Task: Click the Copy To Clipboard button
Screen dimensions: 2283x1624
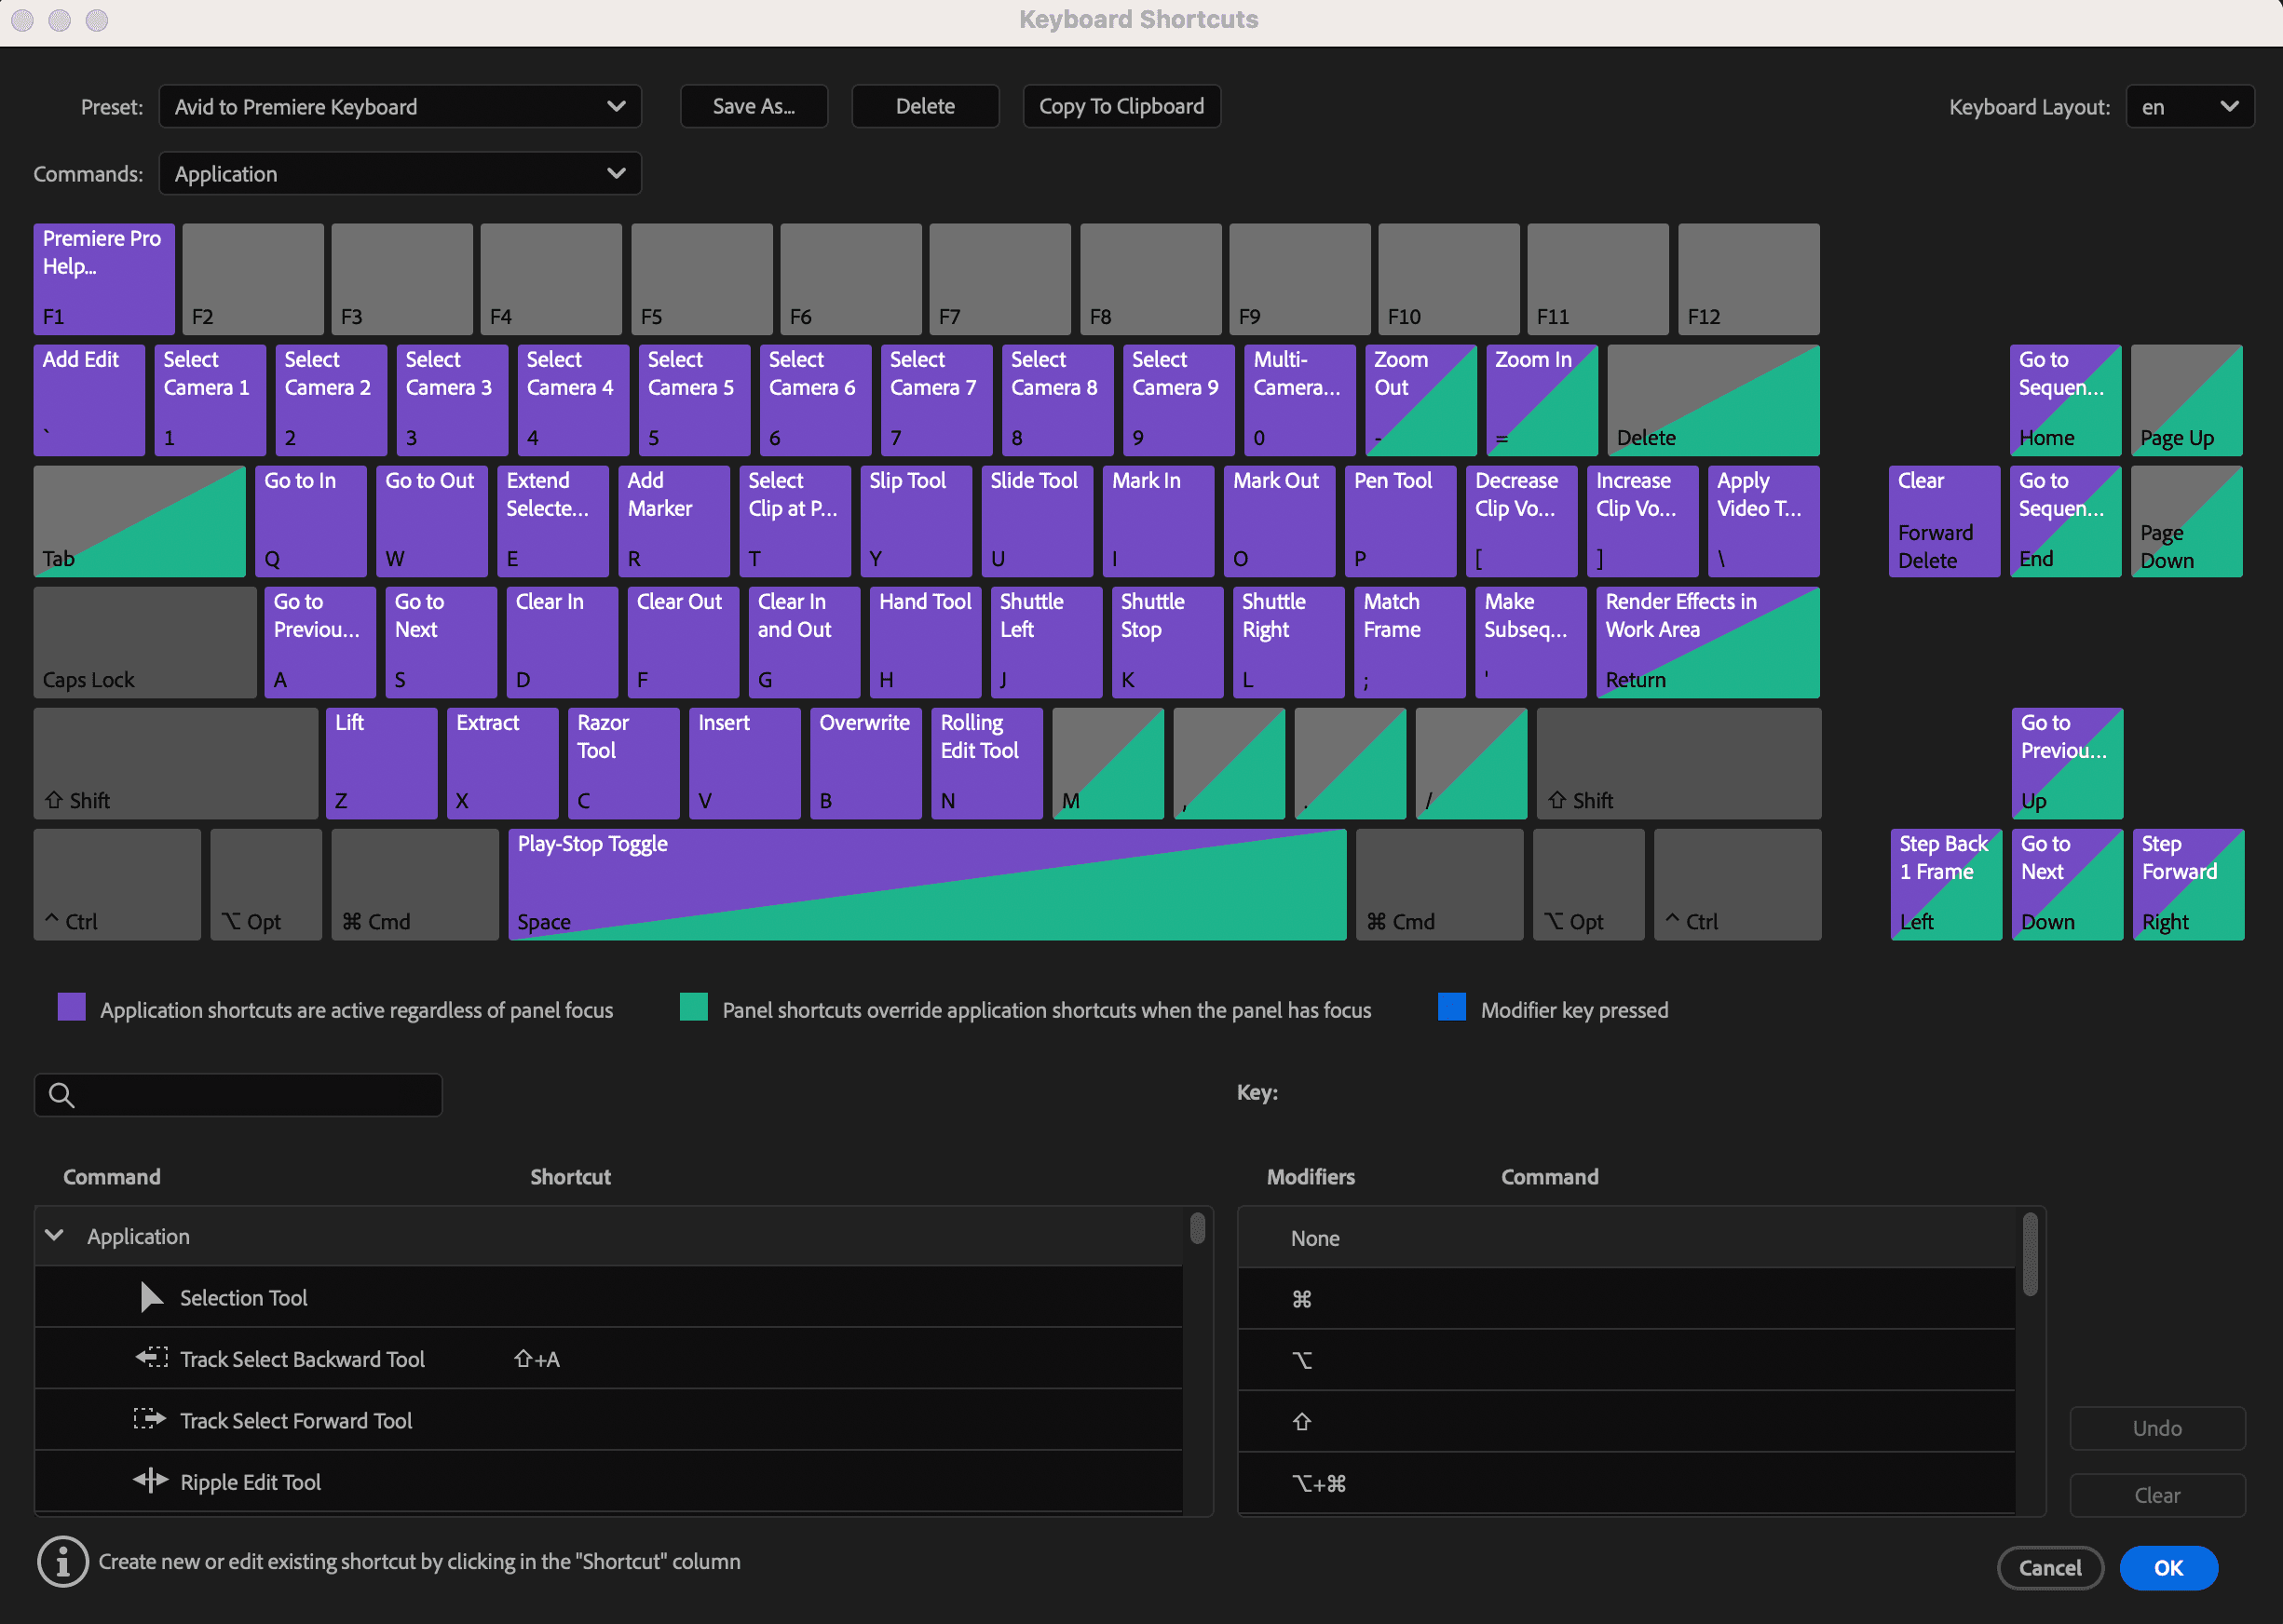Action: tap(1121, 106)
